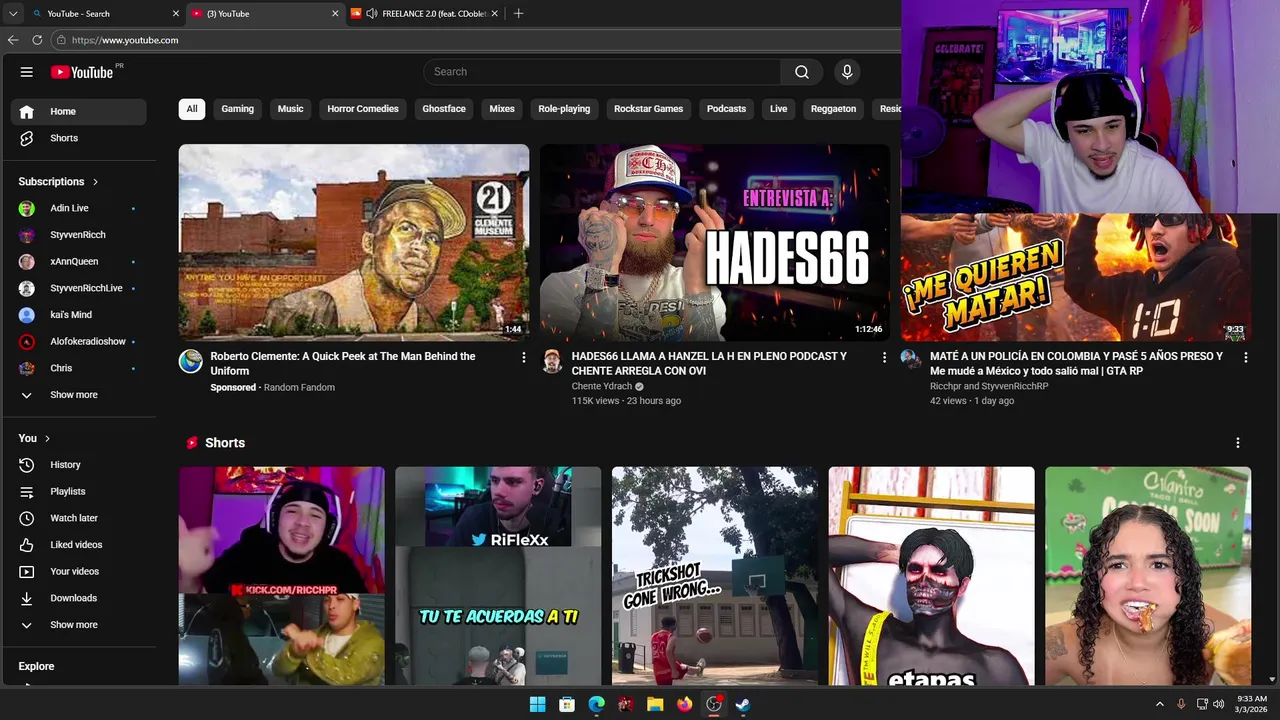The image size is (1280, 720).
Task: Select the Rockstar Games chip
Action: pyautogui.click(x=648, y=109)
